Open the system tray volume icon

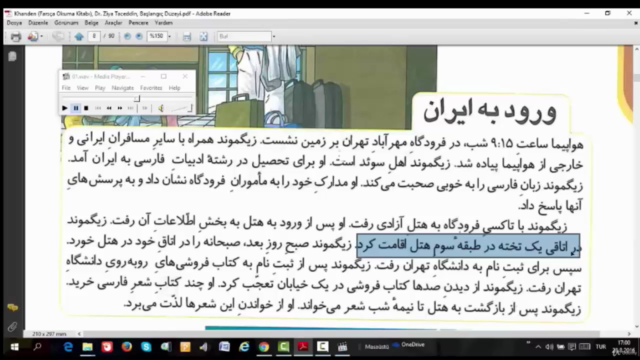point(549,347)
